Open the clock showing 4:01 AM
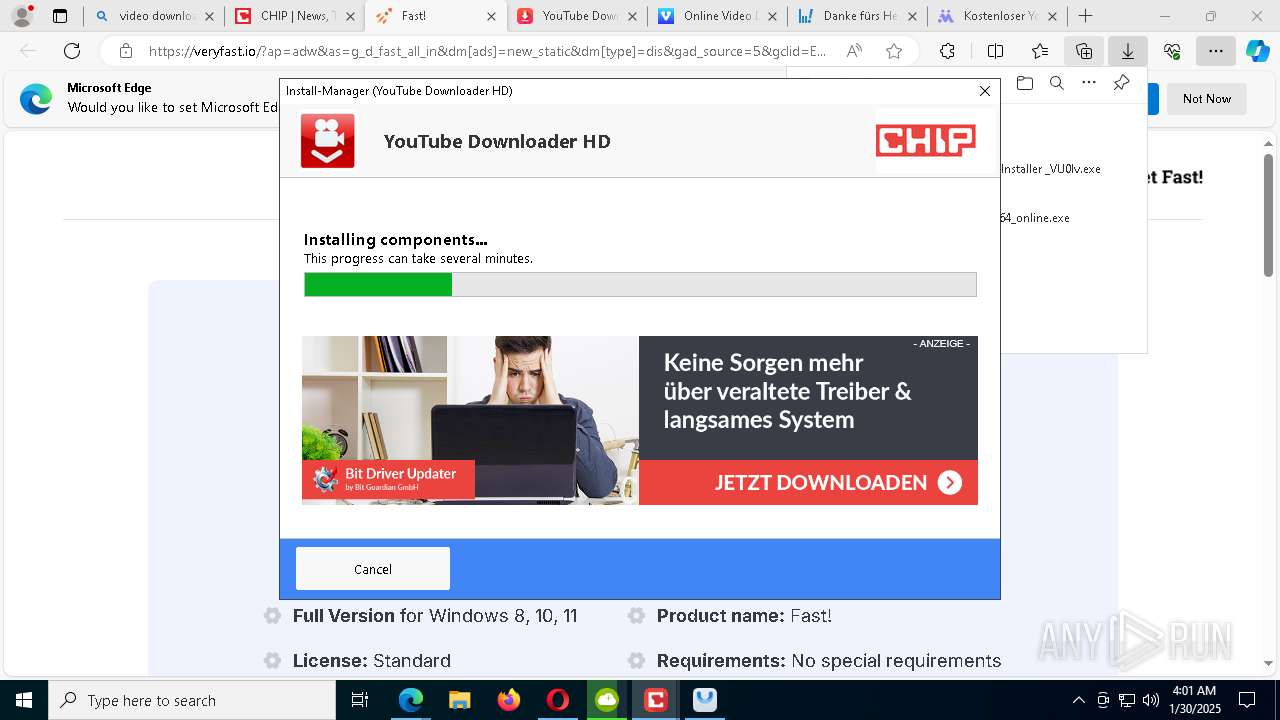 [x=1195, y=700]
